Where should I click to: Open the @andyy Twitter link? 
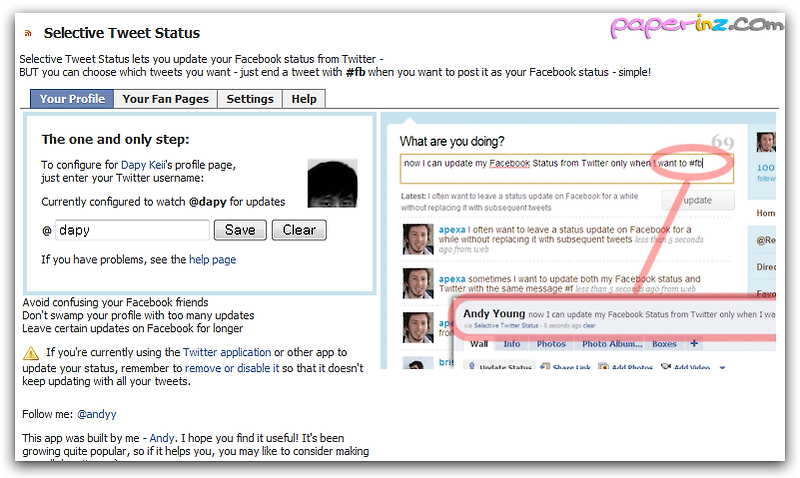[97, 414]
